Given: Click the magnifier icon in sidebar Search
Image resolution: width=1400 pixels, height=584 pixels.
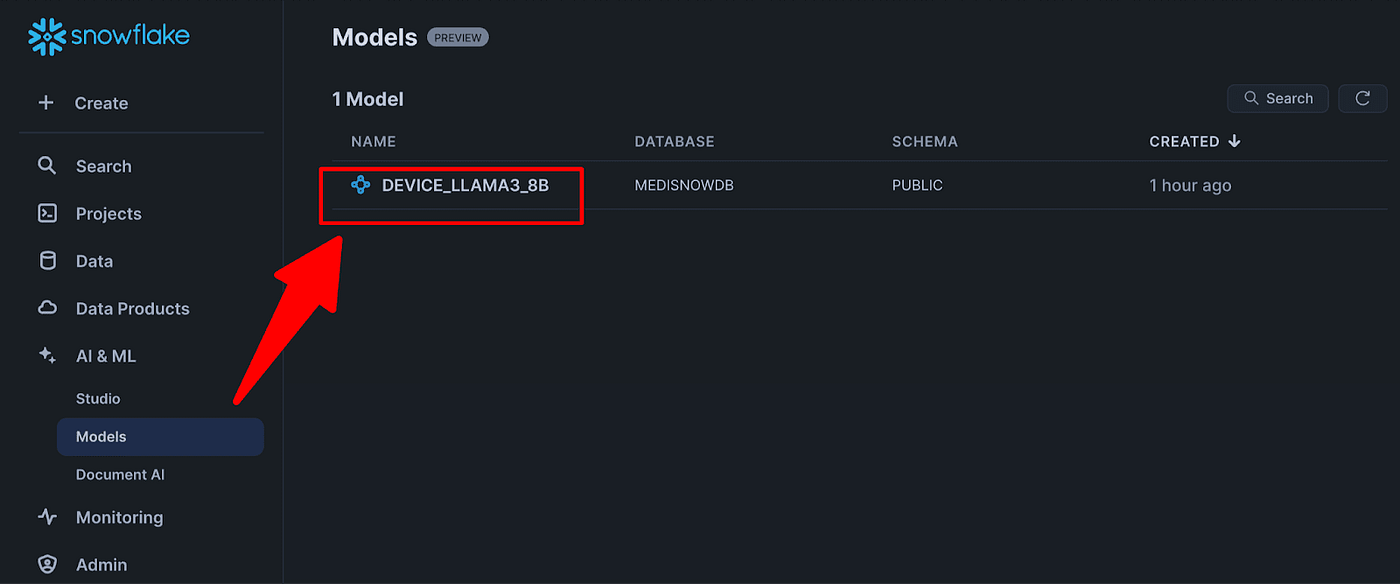Looking at the screenshot, I should point(47,166).
